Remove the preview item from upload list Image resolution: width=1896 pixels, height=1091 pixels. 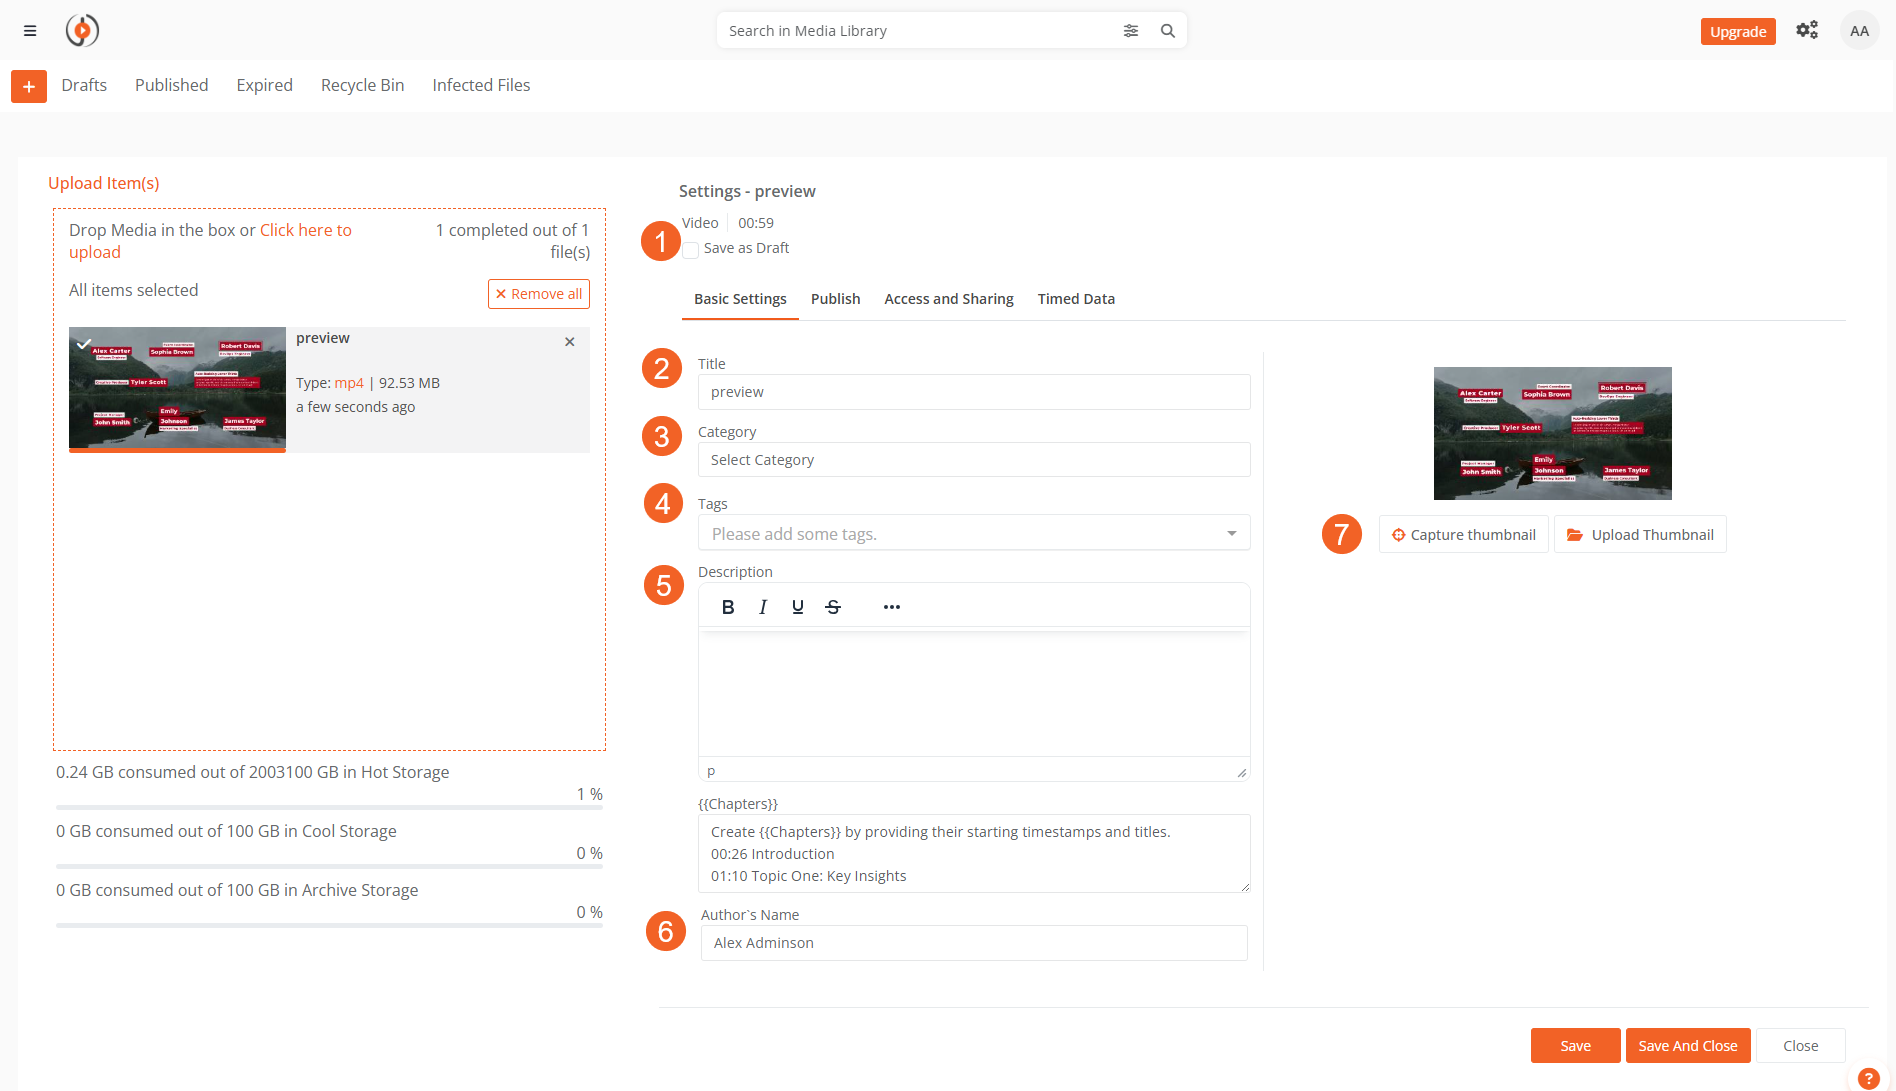click(x=570, y=342)
